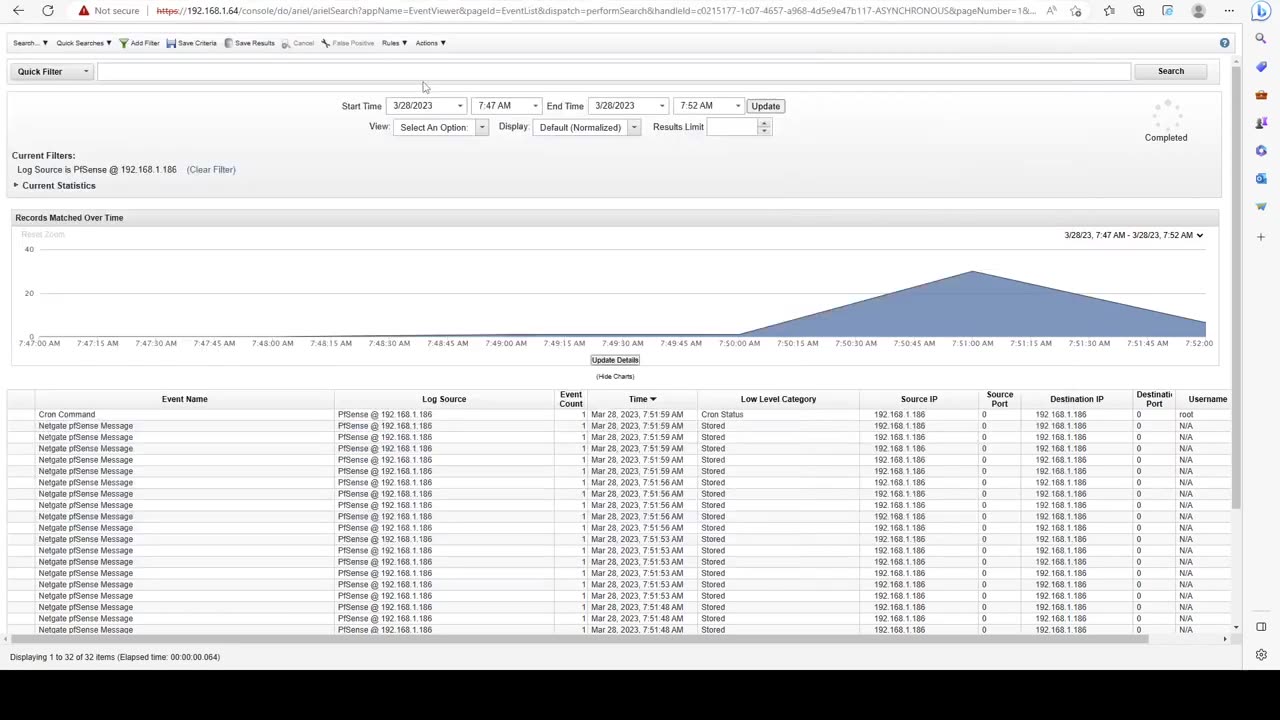Open the sidebar Tools briefcase icon
Viewport: 1280px width, 720px height.
point(1261,95)
